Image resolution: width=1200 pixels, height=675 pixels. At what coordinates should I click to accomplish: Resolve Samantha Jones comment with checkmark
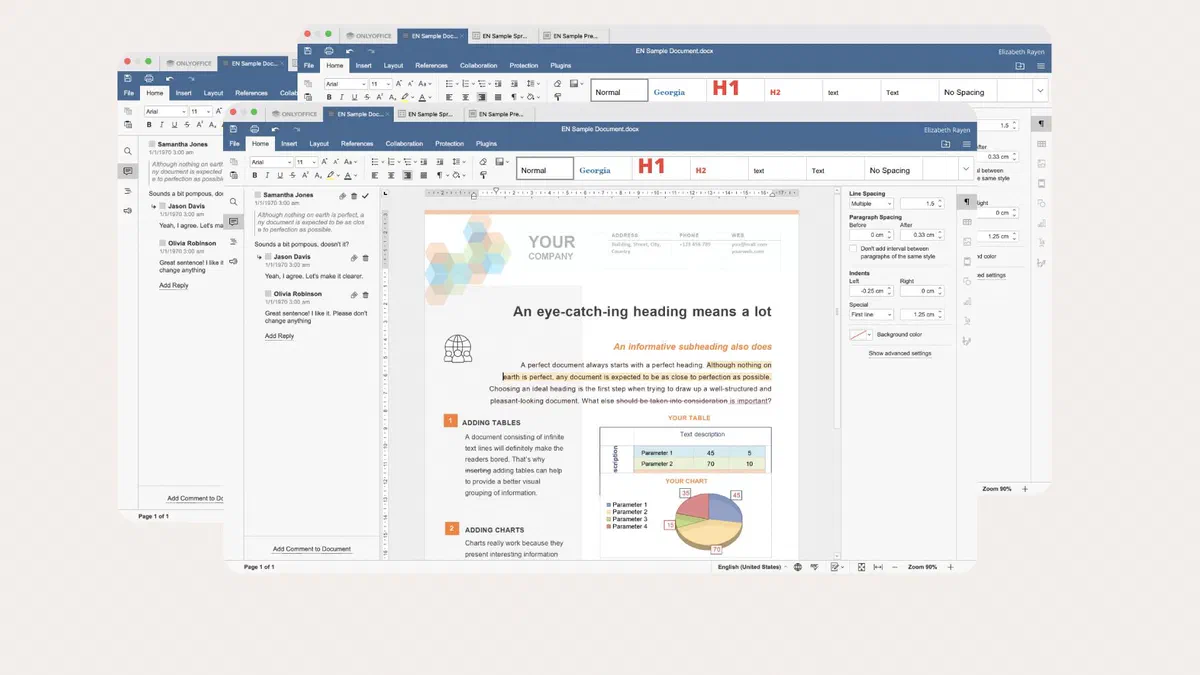[x=365, y=196]
